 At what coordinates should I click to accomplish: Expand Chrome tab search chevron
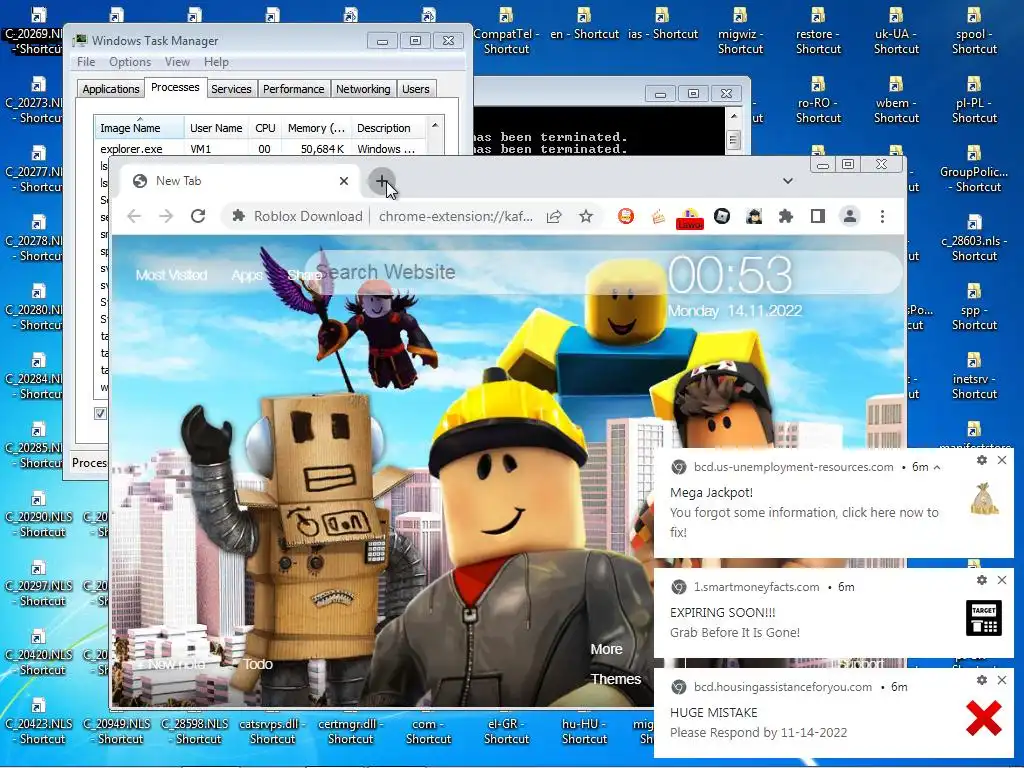click(x=788, y=181)
